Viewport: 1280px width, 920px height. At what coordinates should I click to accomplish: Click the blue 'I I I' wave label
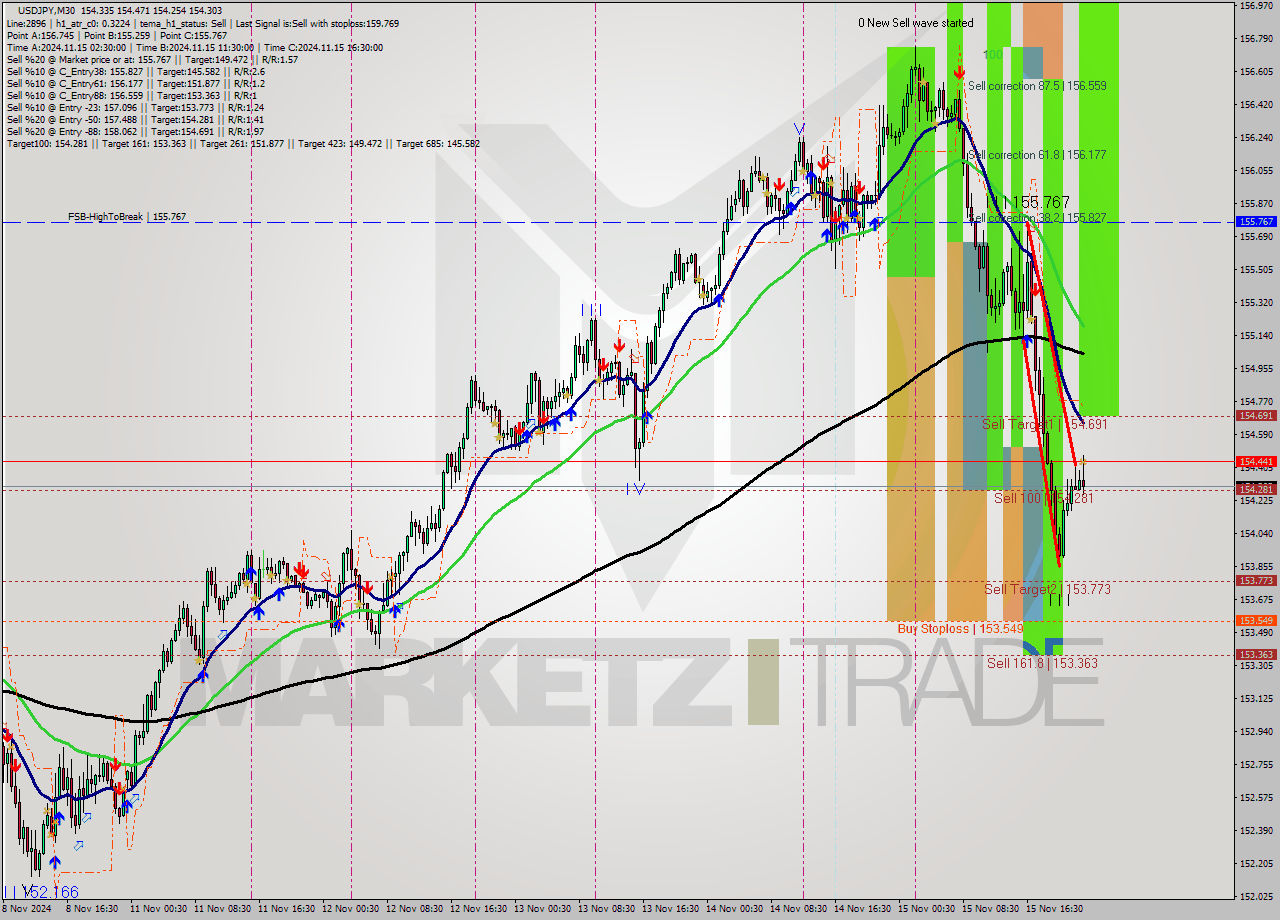click(x=592, y=311)
